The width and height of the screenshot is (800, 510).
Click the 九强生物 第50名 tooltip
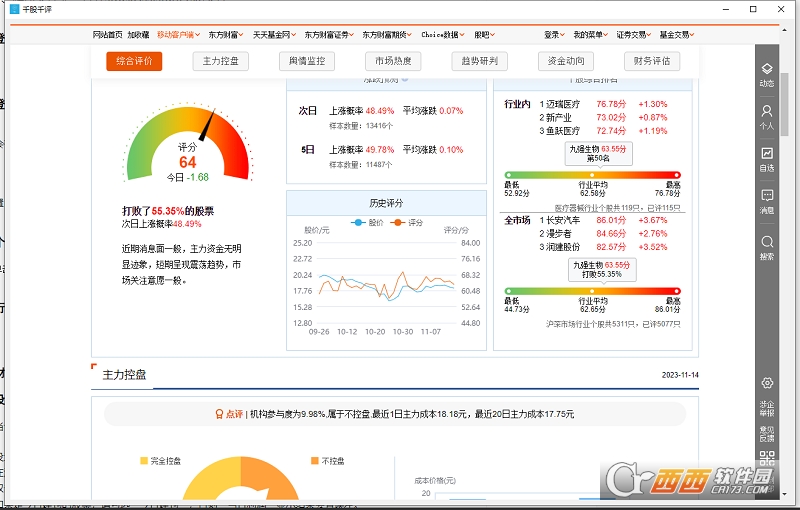coord(598,154)
